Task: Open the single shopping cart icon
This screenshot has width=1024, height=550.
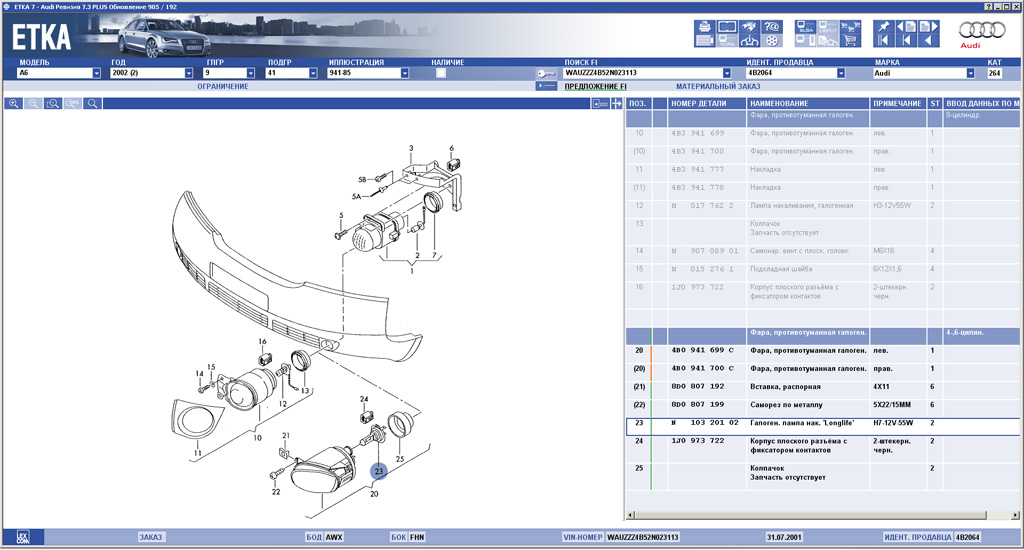Action: pos(850,40)
